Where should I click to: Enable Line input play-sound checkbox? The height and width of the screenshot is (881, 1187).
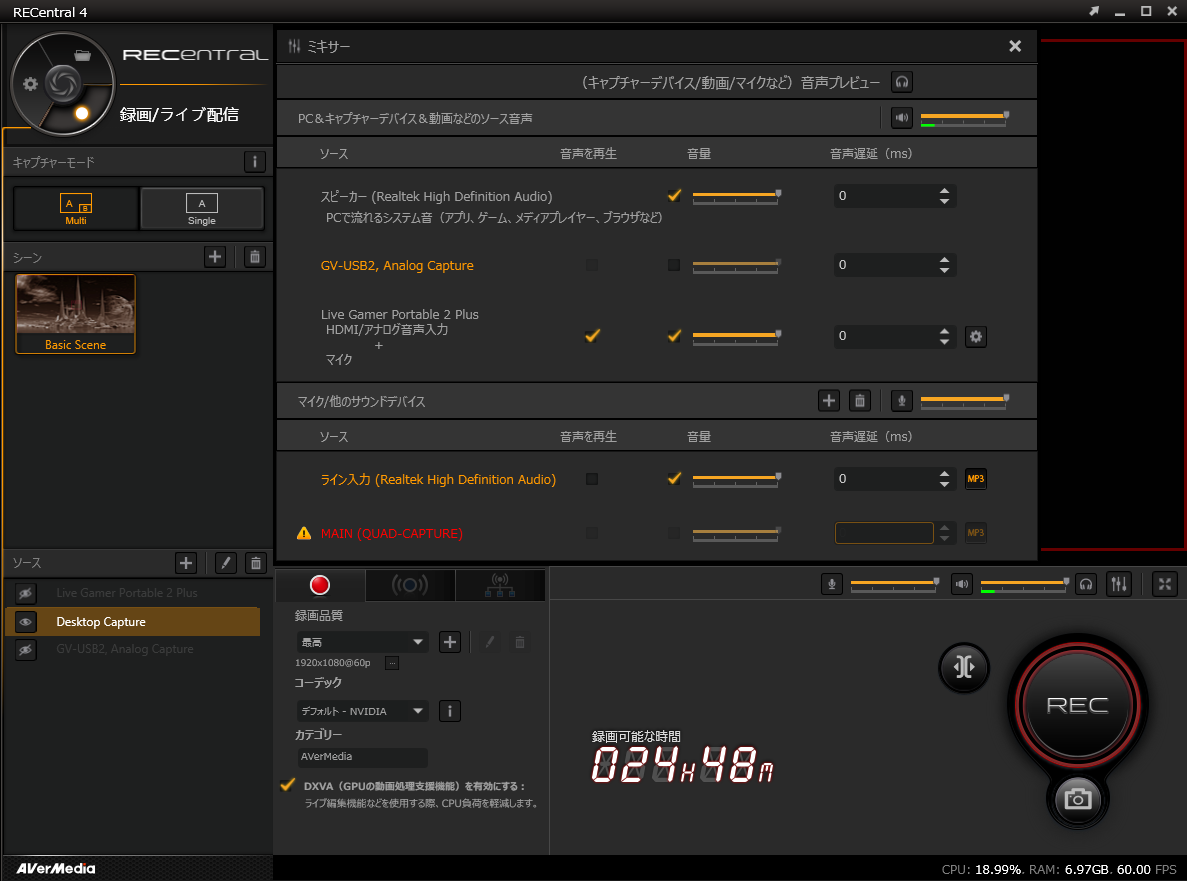point(592,479)
